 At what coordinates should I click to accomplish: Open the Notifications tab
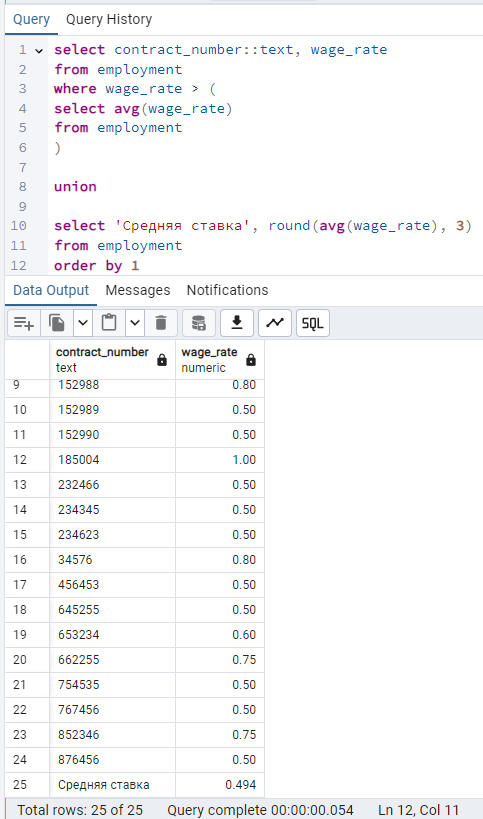[x=228, y=290]
